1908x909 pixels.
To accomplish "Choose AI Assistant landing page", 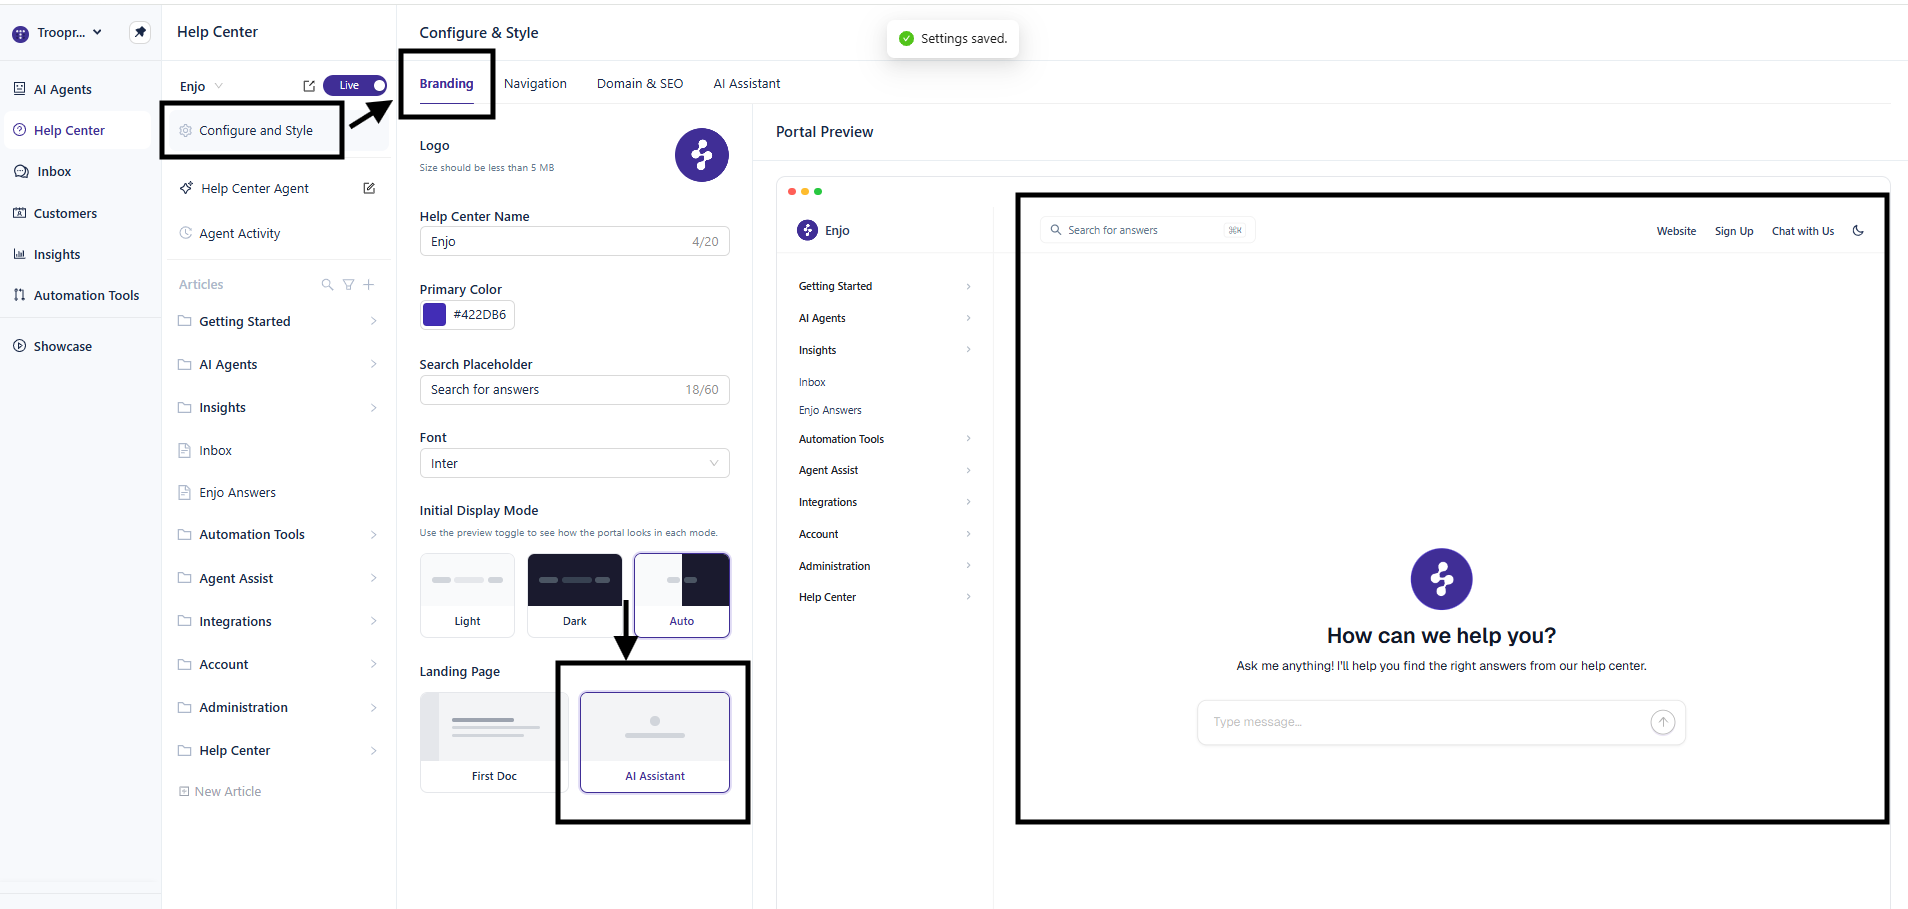I will click(655, 742).
